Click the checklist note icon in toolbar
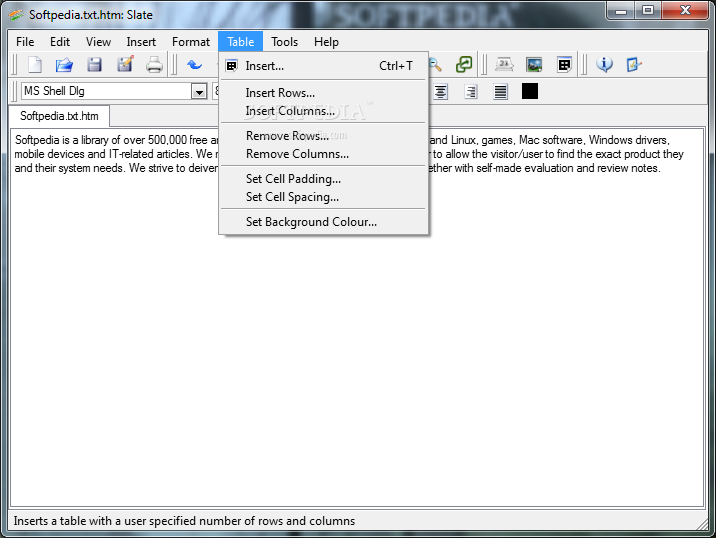This screenshot has width=716, height=538. click(x=634, y=65)
